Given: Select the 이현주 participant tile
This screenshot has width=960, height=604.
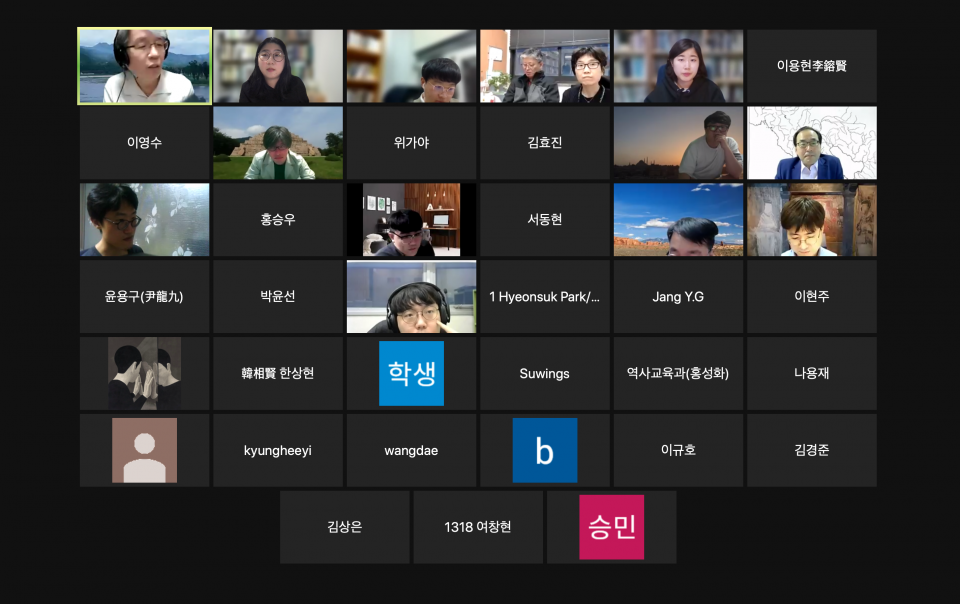Looking at the screenshot, I should [812, 297].
